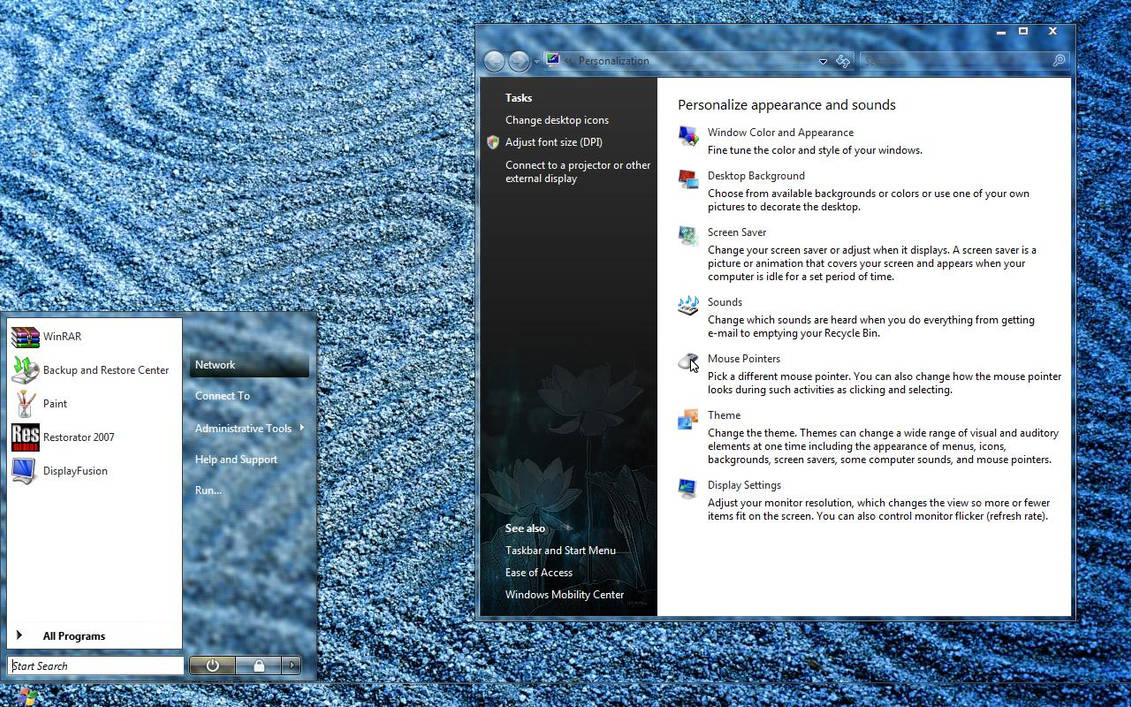Open Mouse Pointers settings link
This screenshot has height=707, width=1131.
pyautogui.click(x=744, y=359)
